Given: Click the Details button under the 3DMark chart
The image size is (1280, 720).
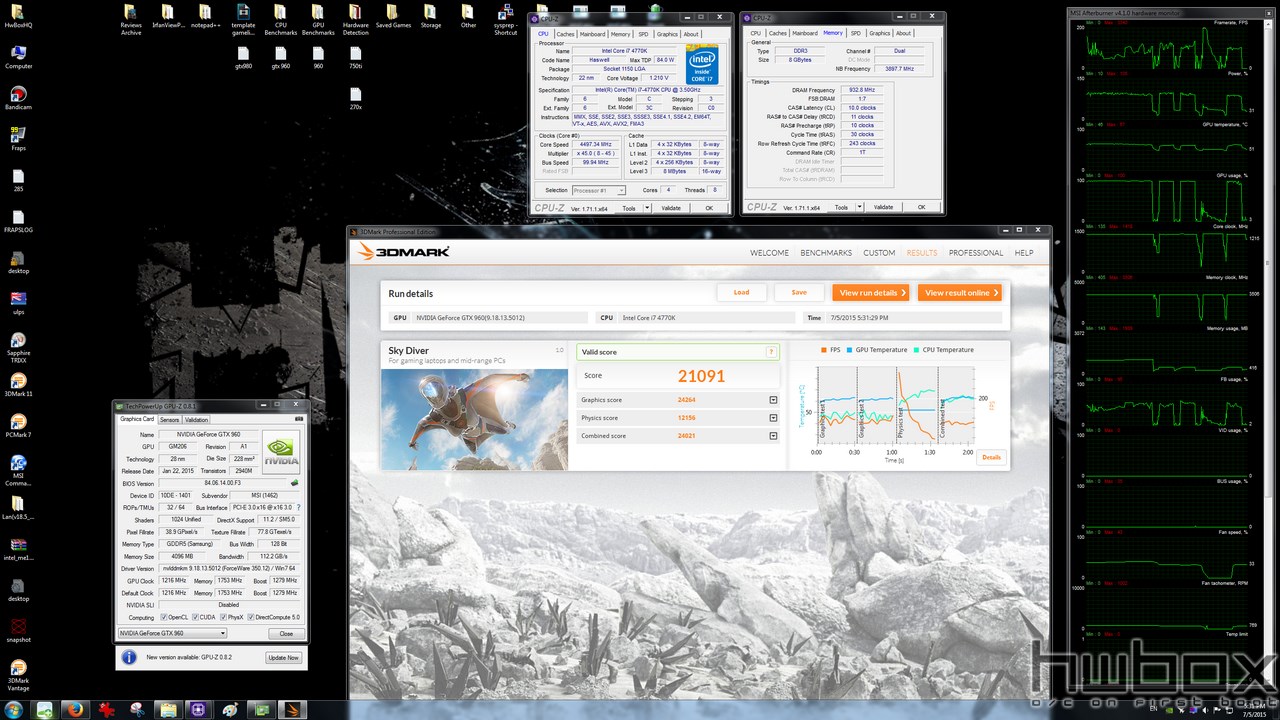Looking at the screenshot, I should 991,457.
